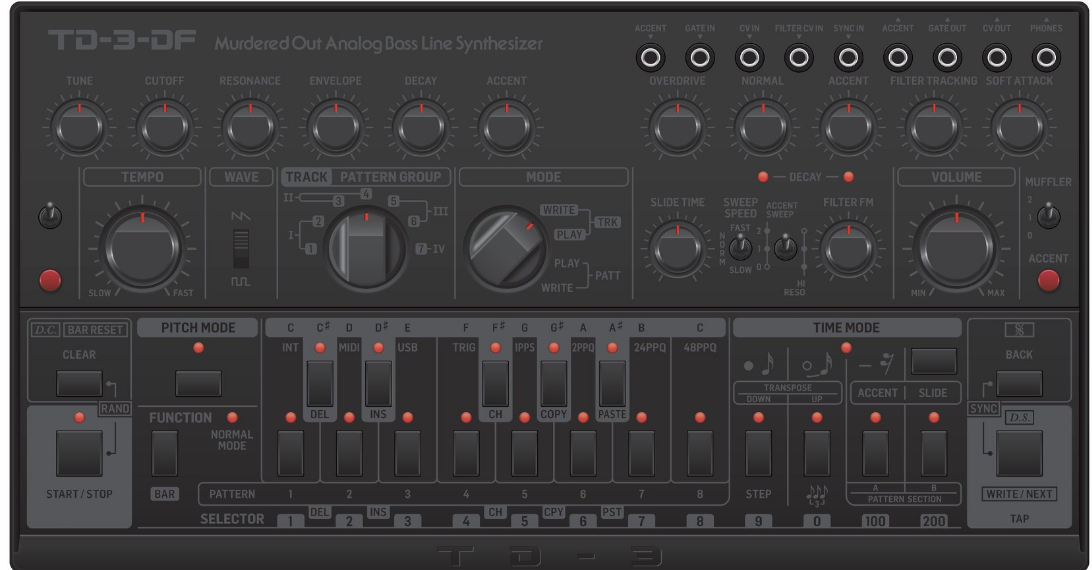Adjust the Cutoff knob
The height and width of the screenshot is (570, 1092).
pyautogui.click(x=164, y=128)
